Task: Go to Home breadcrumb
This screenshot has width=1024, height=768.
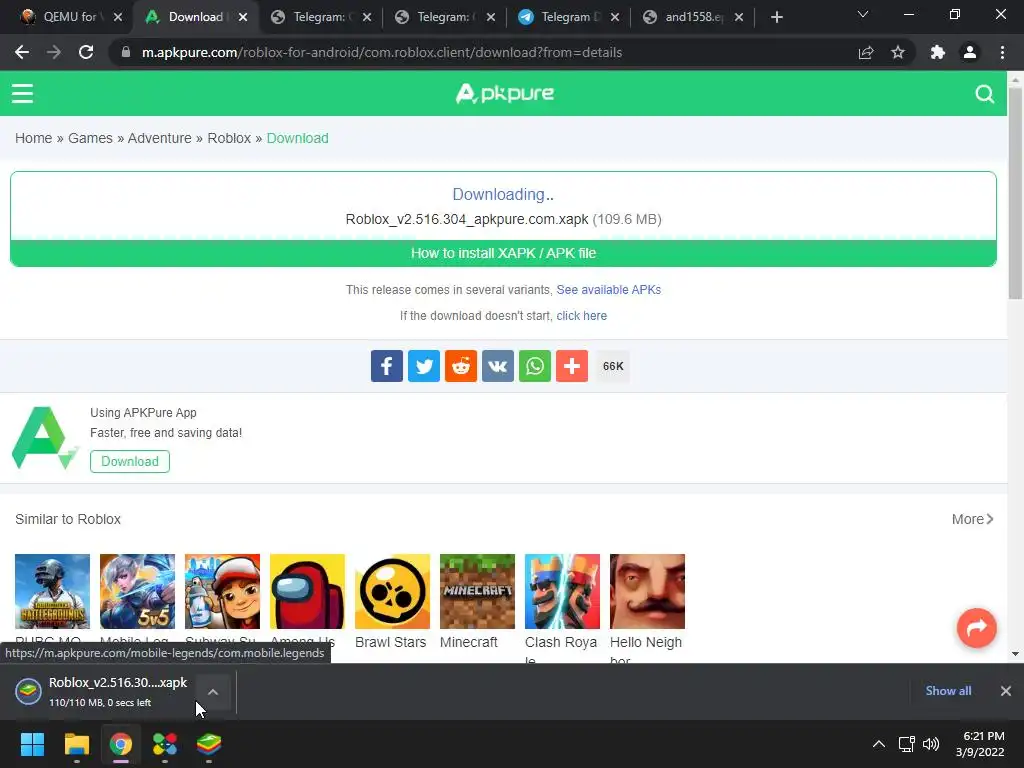Action: [x=33, y=138]
